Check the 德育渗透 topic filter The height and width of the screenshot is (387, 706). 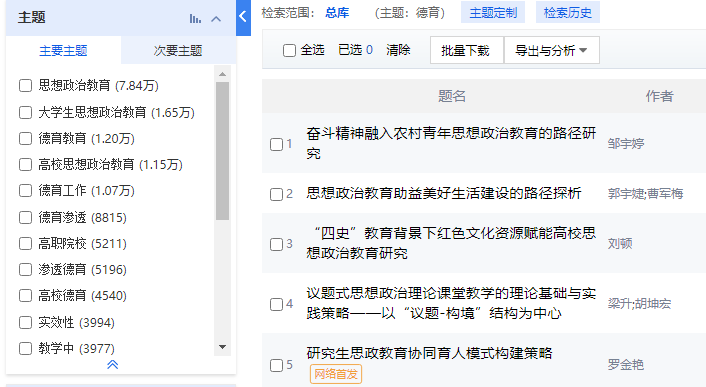coord(26,218)
